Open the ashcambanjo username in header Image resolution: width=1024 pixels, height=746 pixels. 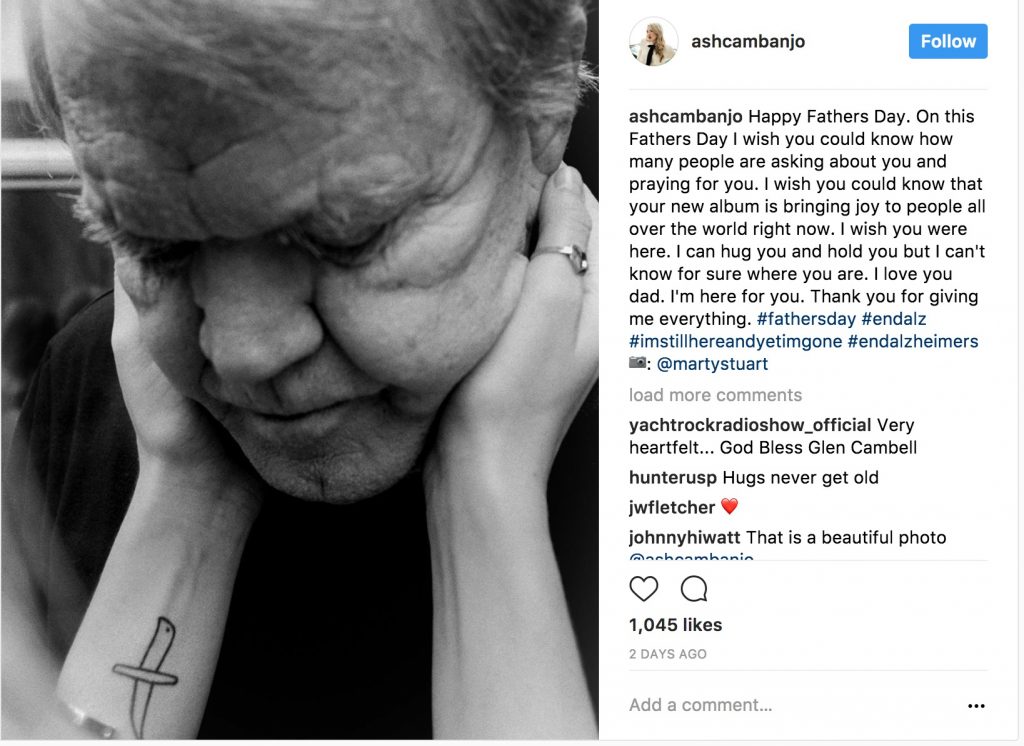(748, 42)
